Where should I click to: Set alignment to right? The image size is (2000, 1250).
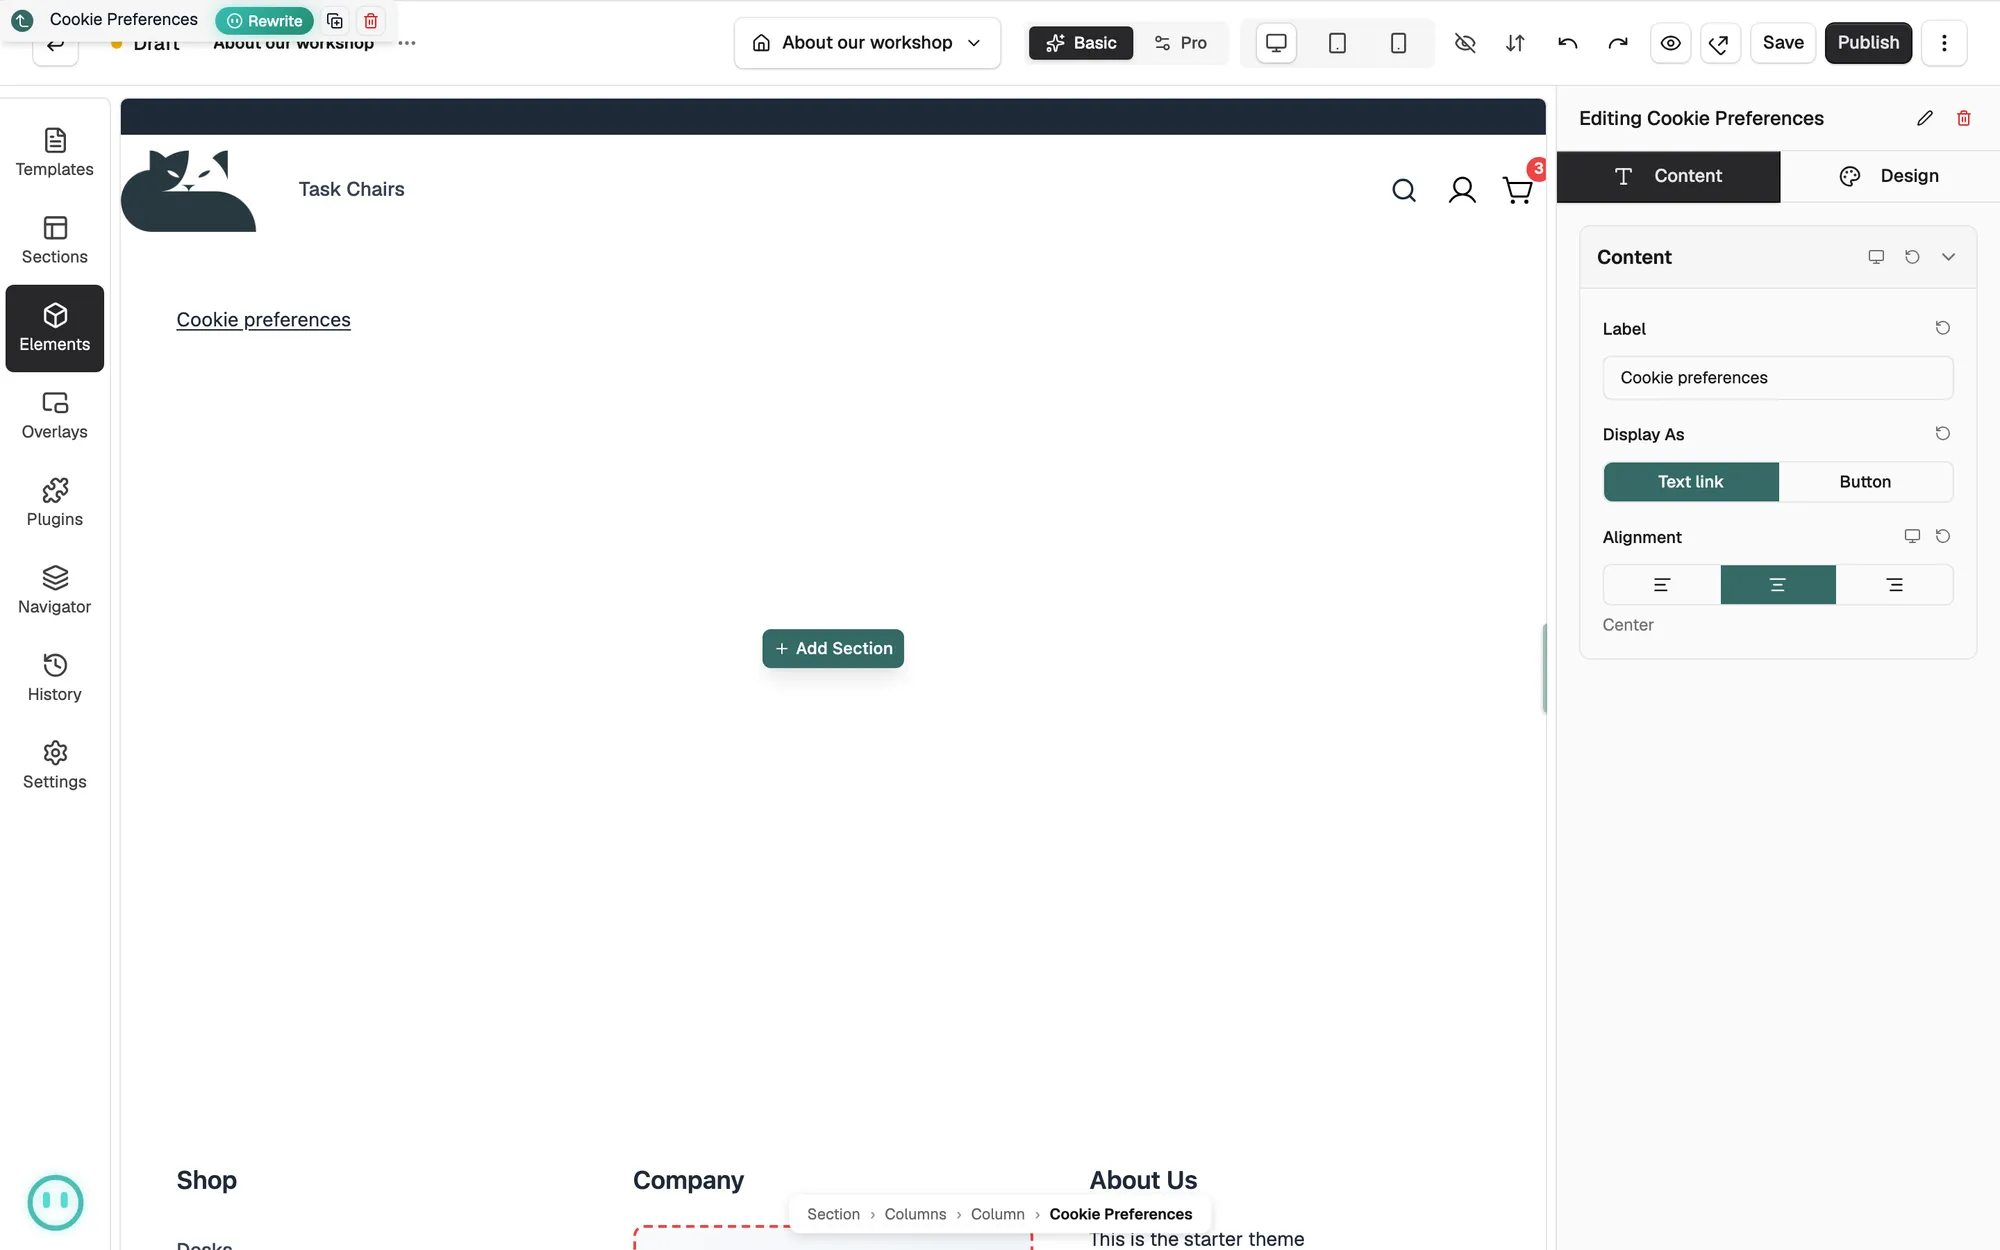tap(1894, 585)
